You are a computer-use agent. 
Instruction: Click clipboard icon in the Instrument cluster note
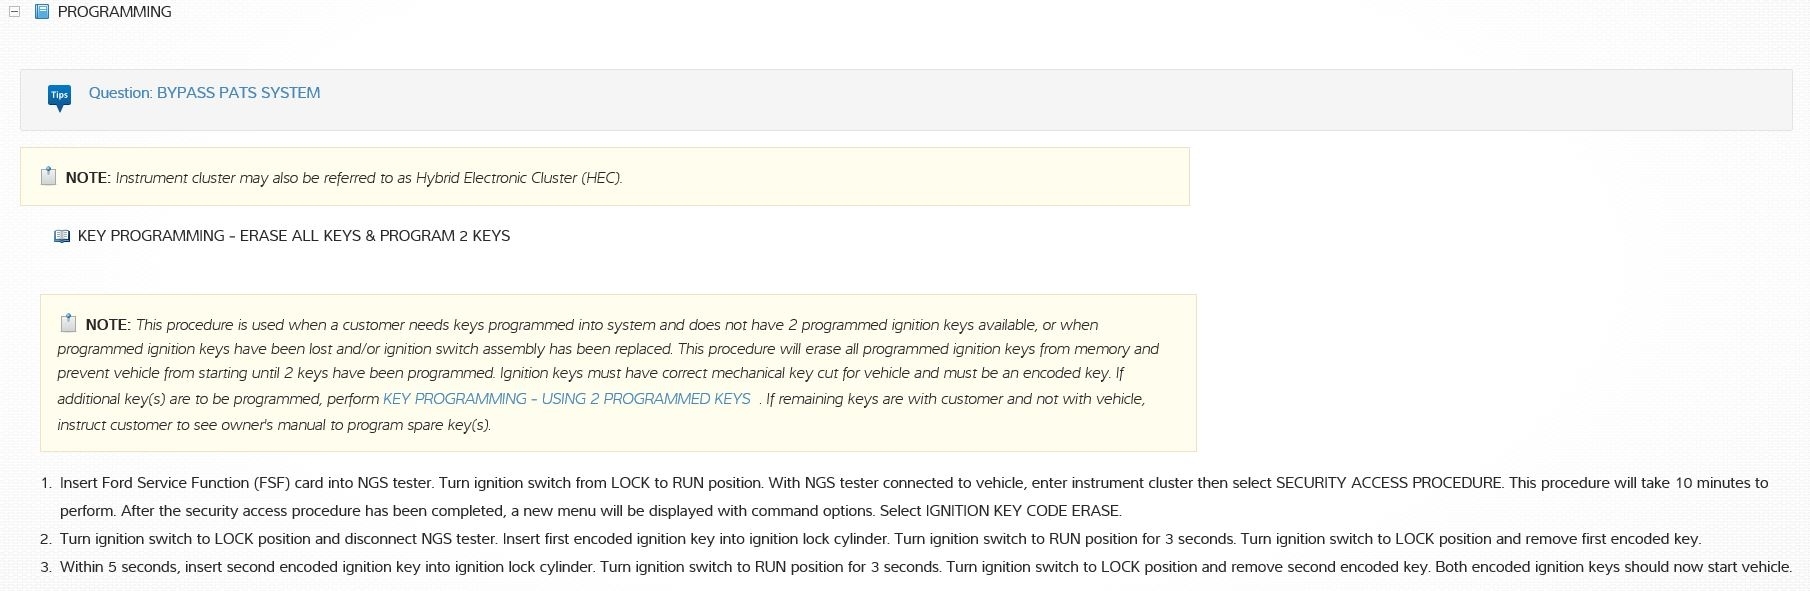[48, 177]
